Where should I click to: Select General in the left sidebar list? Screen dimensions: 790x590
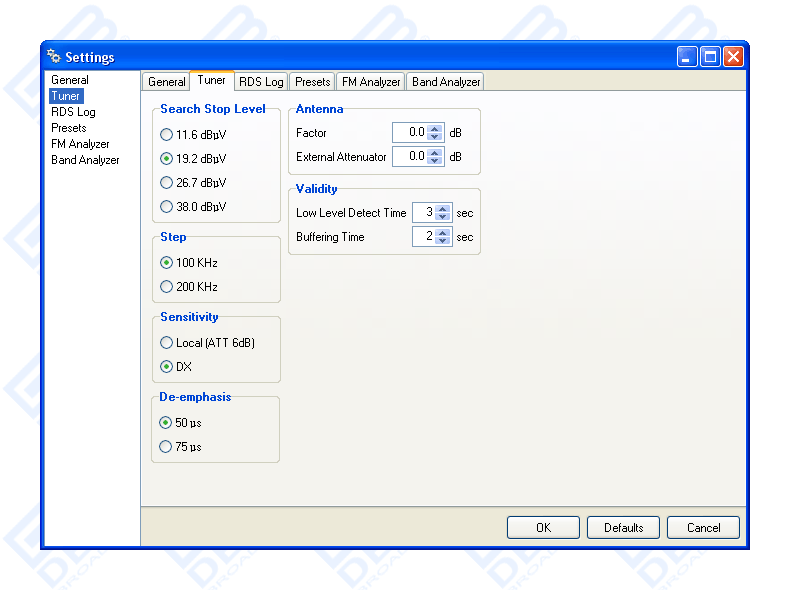click(70, 80)
